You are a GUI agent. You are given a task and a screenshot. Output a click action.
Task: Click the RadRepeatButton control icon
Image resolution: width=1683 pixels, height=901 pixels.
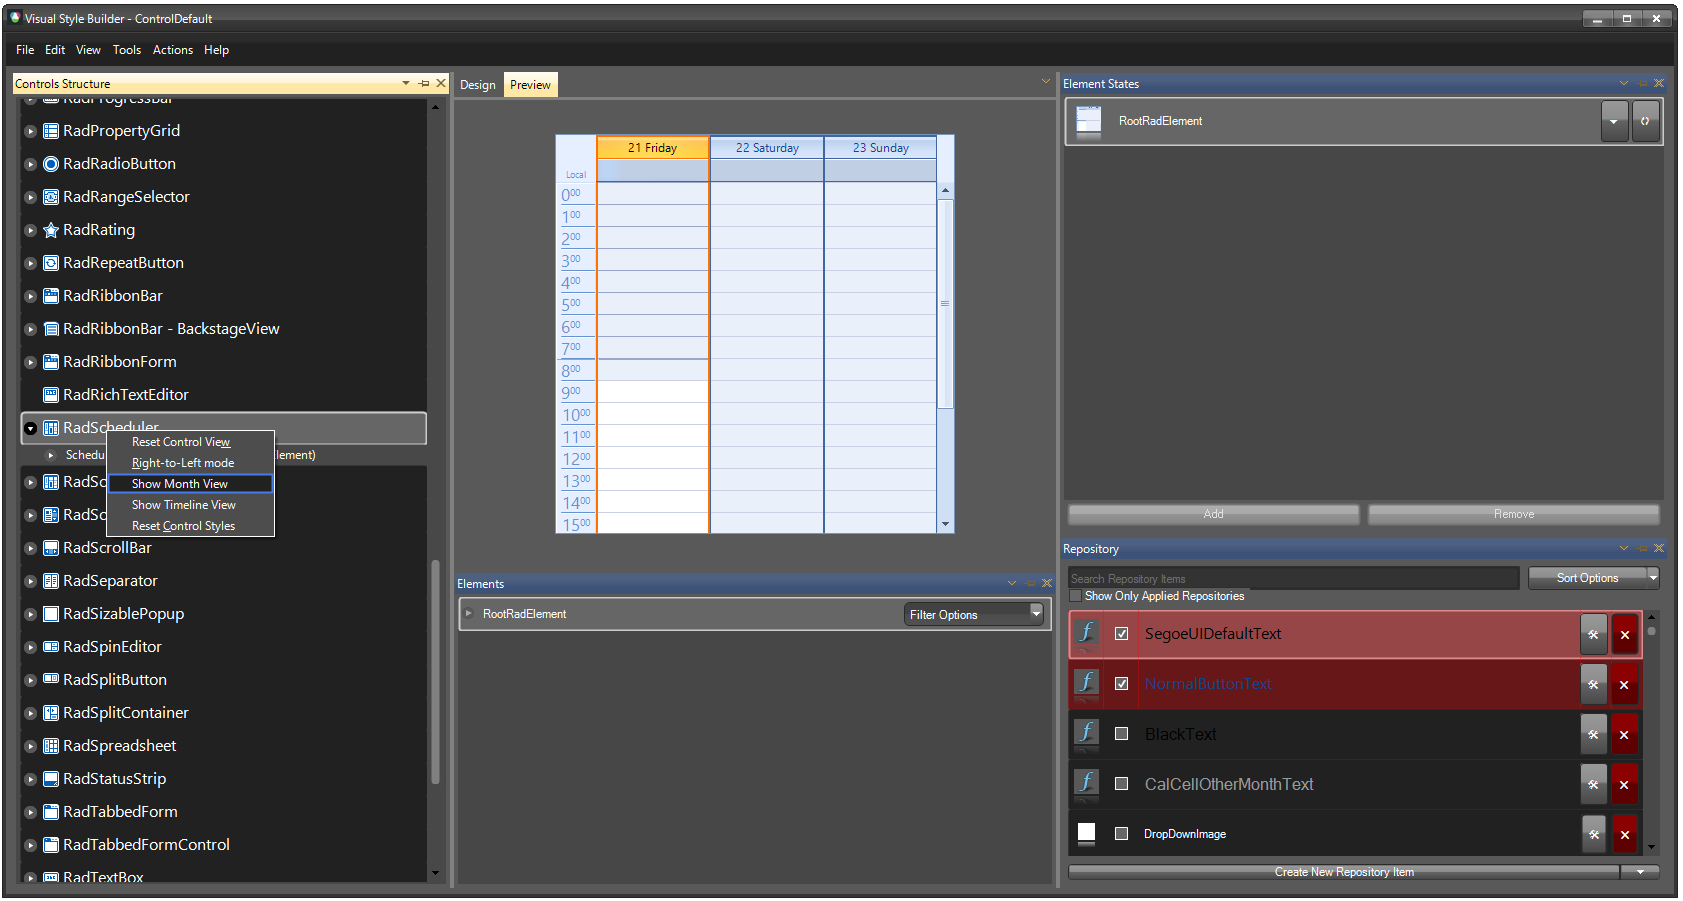coord(51,263)
